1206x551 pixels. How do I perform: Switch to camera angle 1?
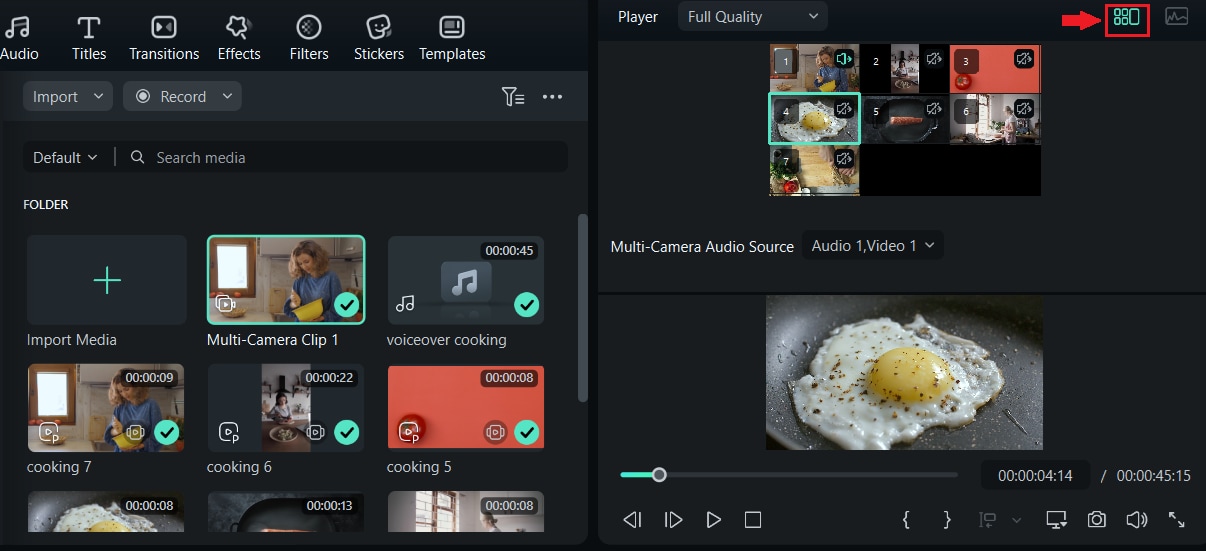click(x=814, y=68)
